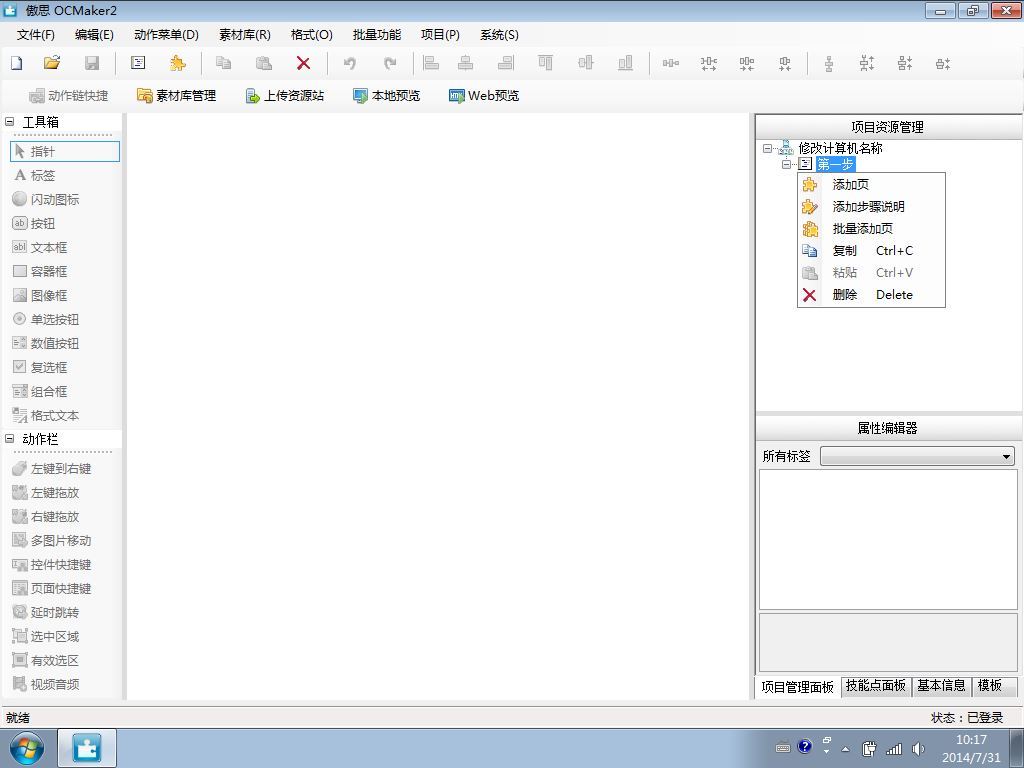Select the 组合框 combo box tool
The image size is (1024, 768).
(65, 391)
